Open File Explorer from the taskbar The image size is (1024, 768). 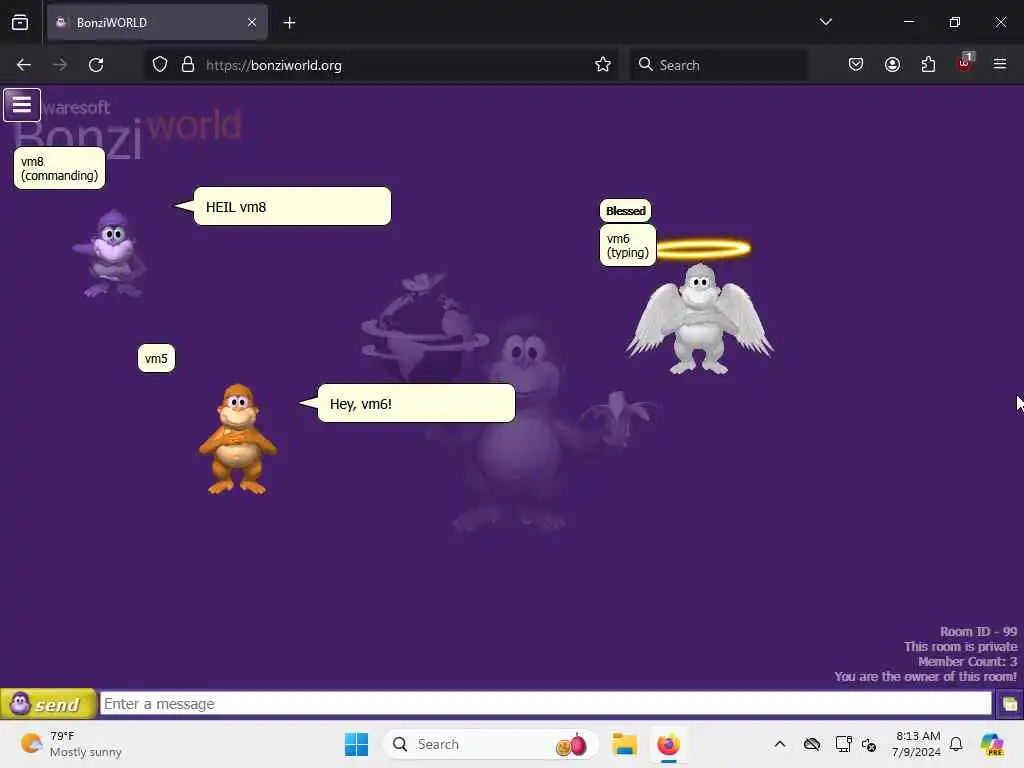[x=624, y=744]
